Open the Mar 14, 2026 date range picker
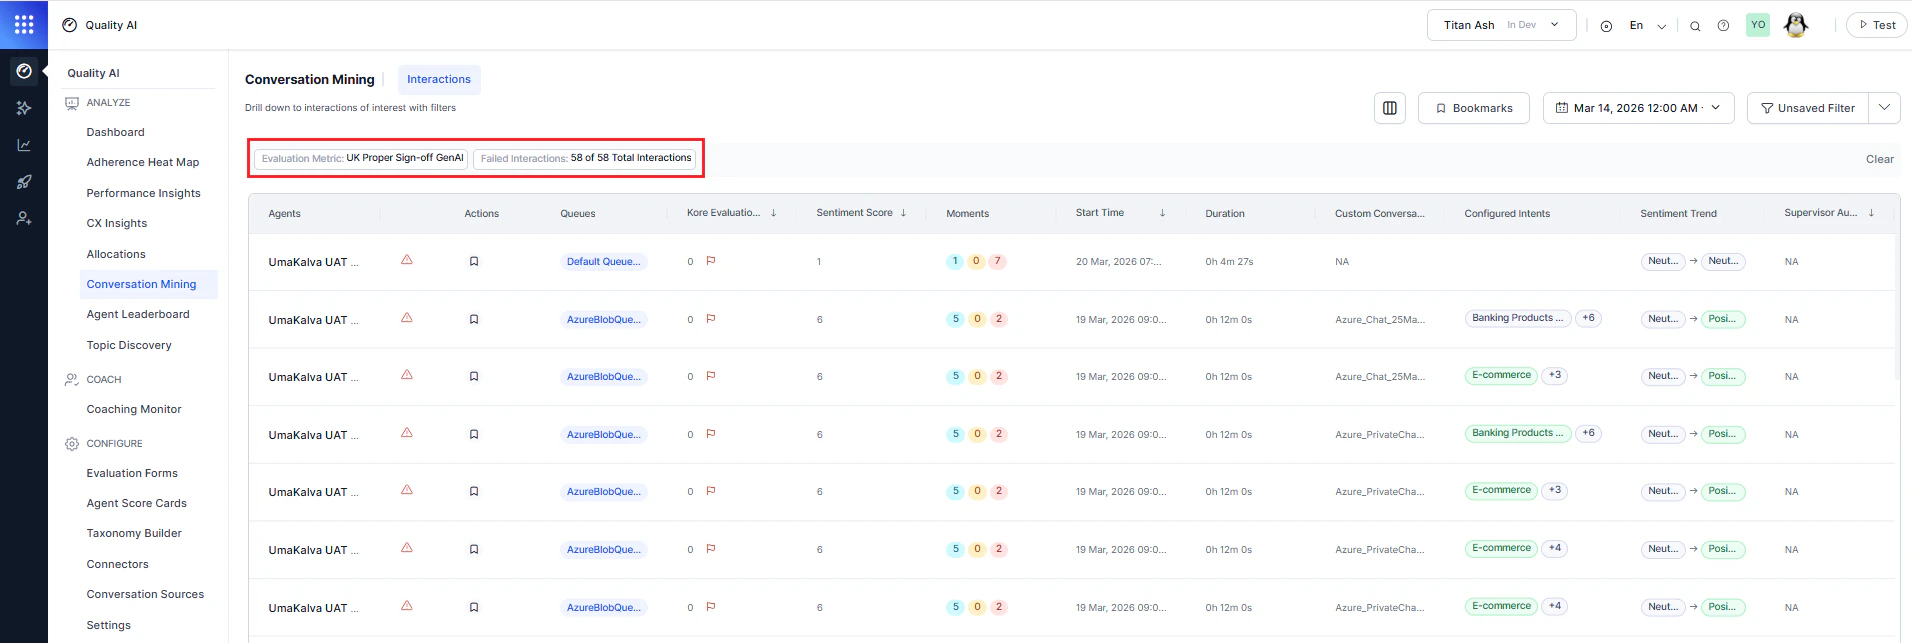This screenshot has width=1912, height=643. (1639, 108)
